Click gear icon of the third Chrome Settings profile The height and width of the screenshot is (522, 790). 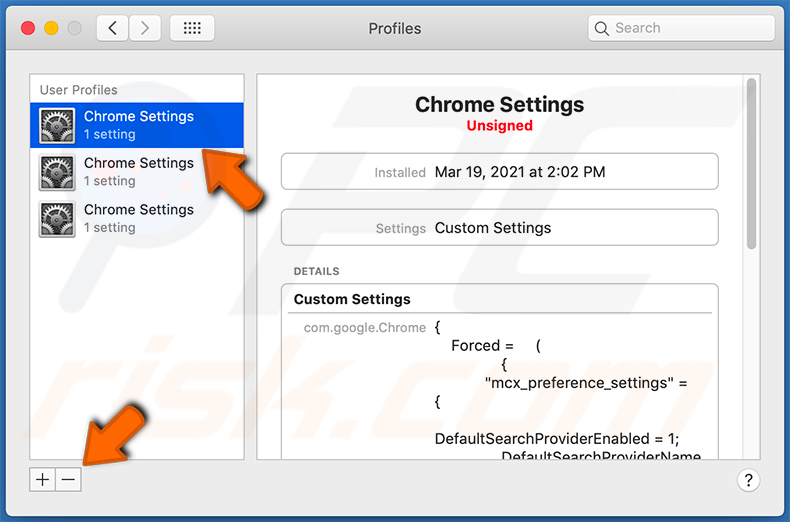(x=57, y=219)
